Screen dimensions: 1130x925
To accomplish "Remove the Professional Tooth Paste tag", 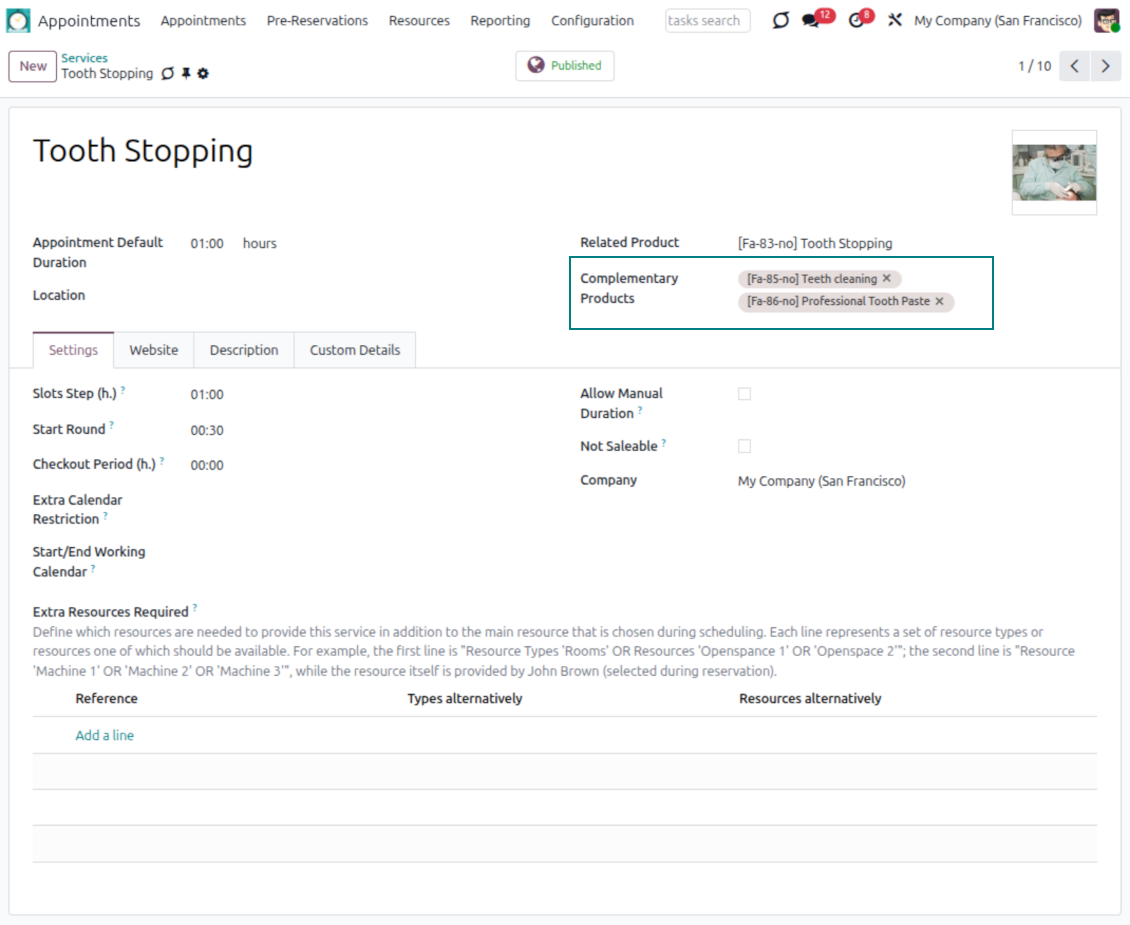I will pyautogui.click(x=939, y=301).
